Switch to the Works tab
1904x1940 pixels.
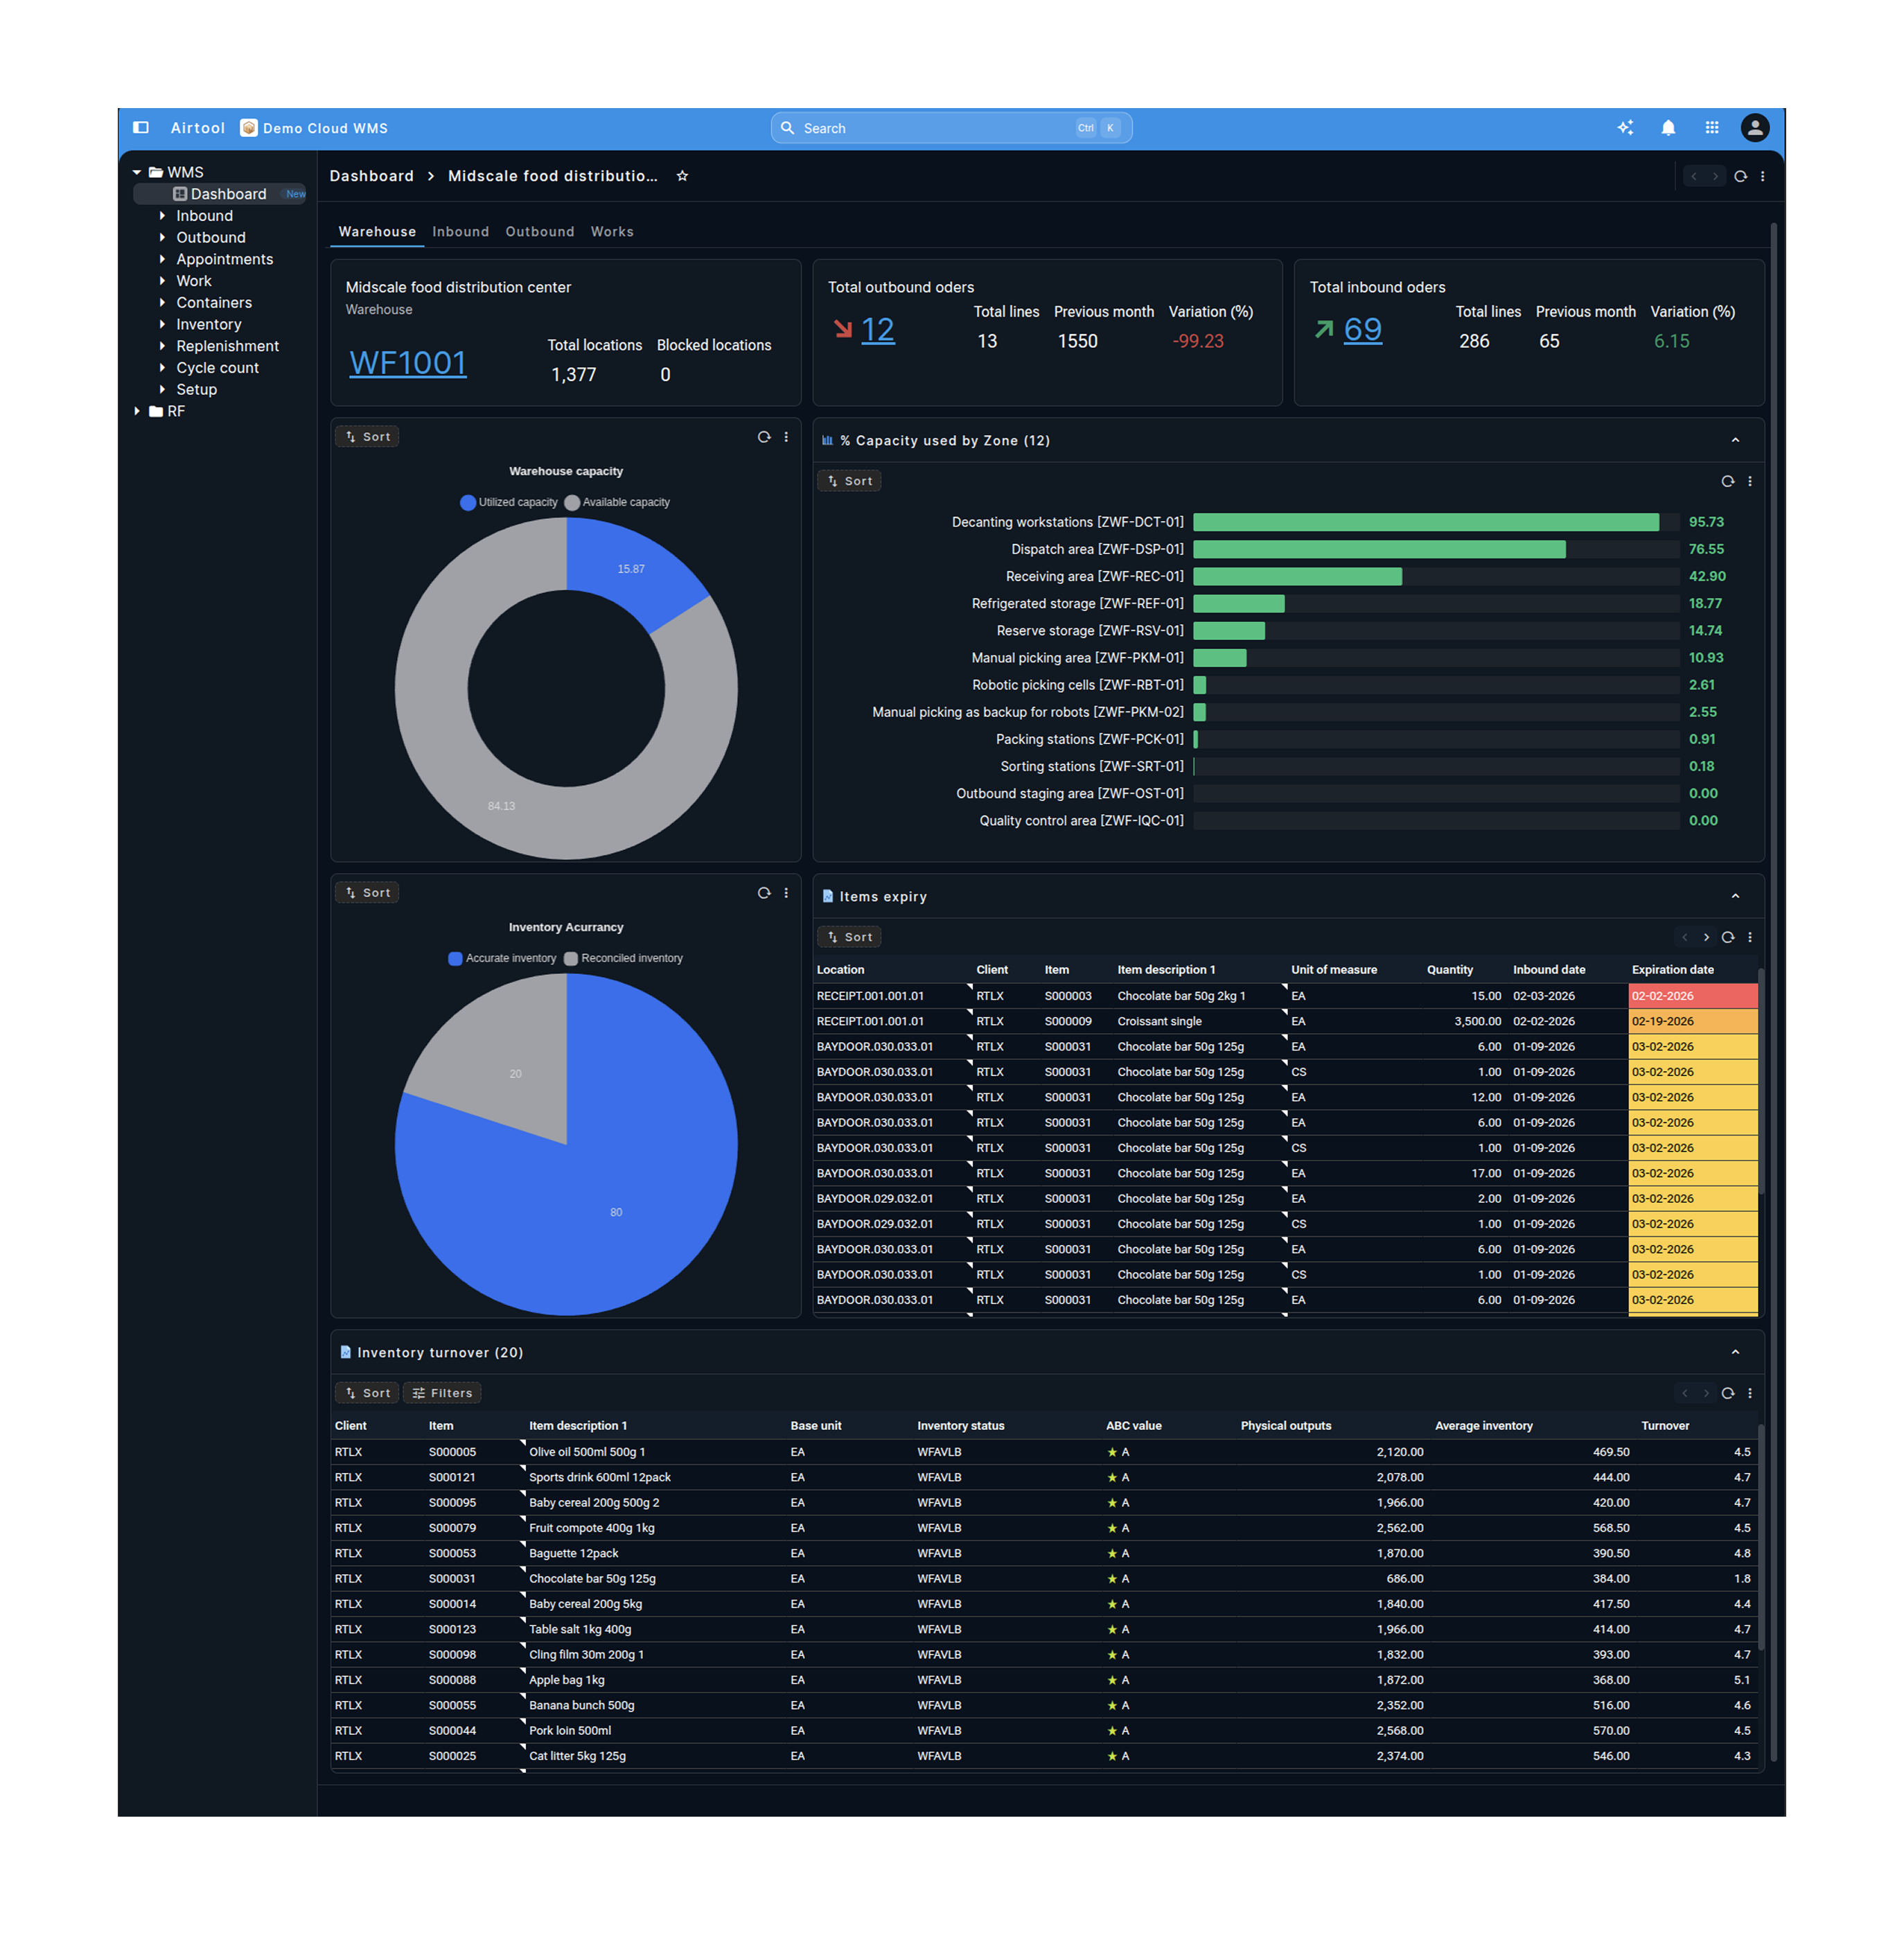click(x=612, y=232)
